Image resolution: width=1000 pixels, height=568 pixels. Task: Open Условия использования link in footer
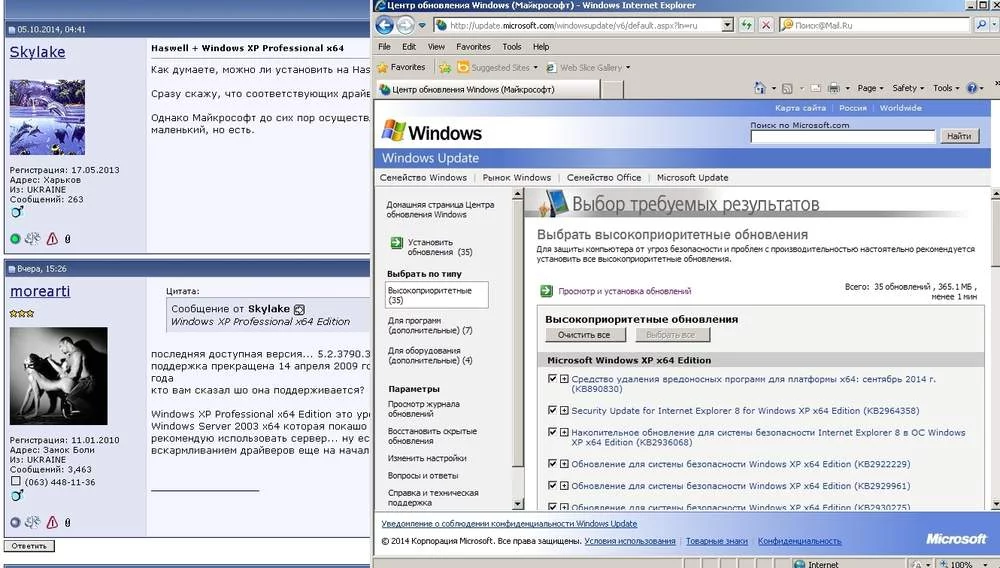[629, 541]
